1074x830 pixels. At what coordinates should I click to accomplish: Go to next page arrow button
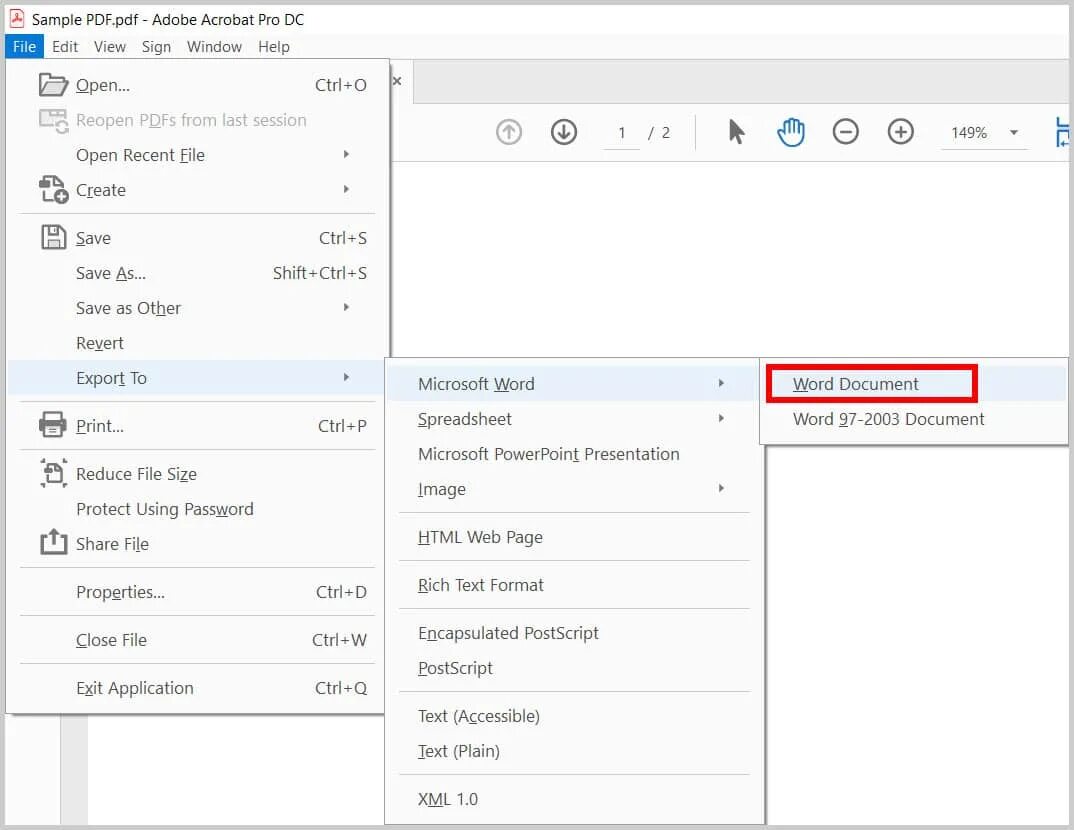(x=564, y=132)
